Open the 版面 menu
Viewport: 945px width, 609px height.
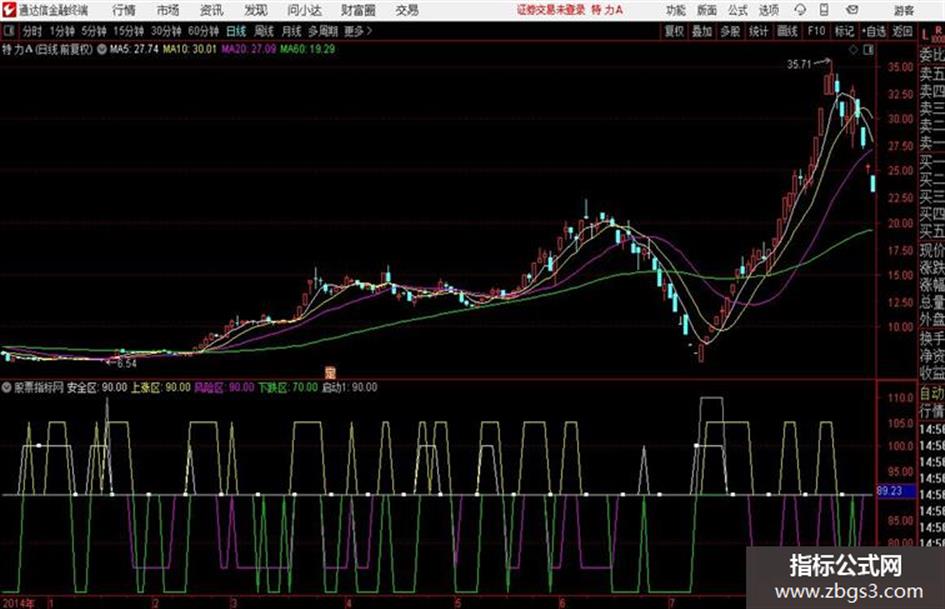pyautogui.click(x=706, y=10)
